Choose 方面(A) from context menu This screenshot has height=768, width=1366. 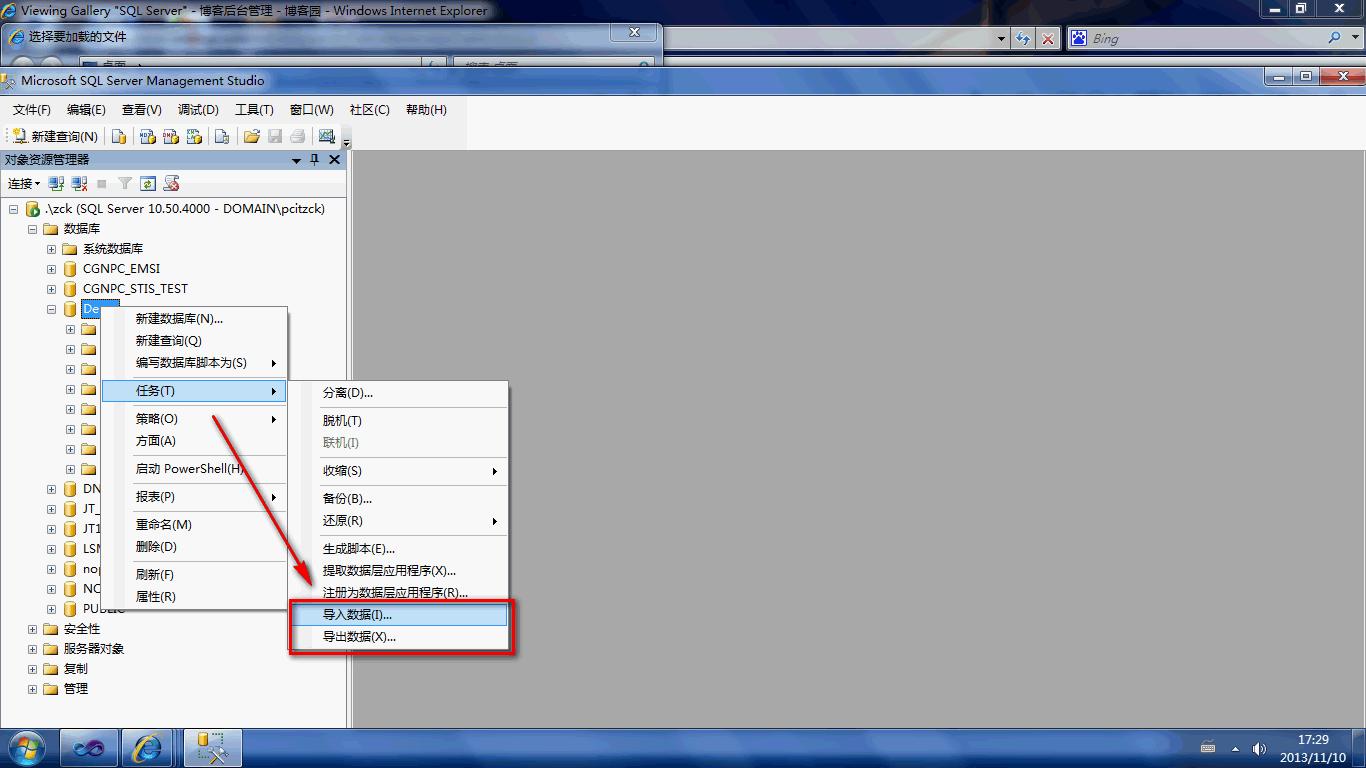(x=195, y=441)
